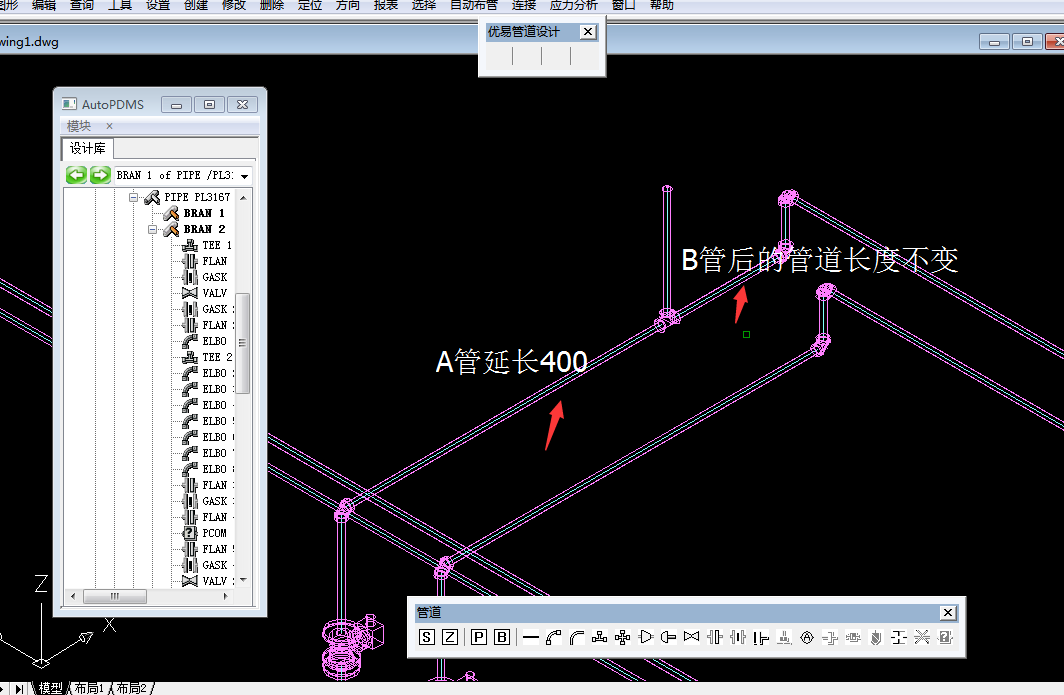Select the VALV item under BRAN 2
The height and width of the screenshot is (695, 1064).
pos(214,293)
